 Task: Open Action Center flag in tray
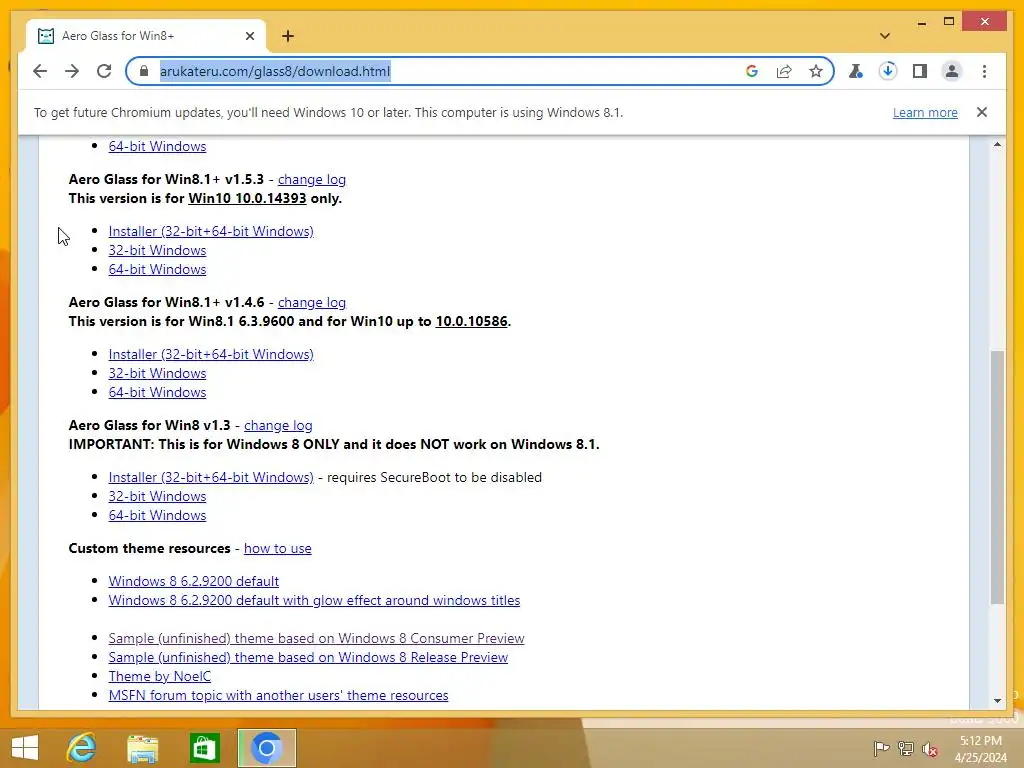click(881, 748)
